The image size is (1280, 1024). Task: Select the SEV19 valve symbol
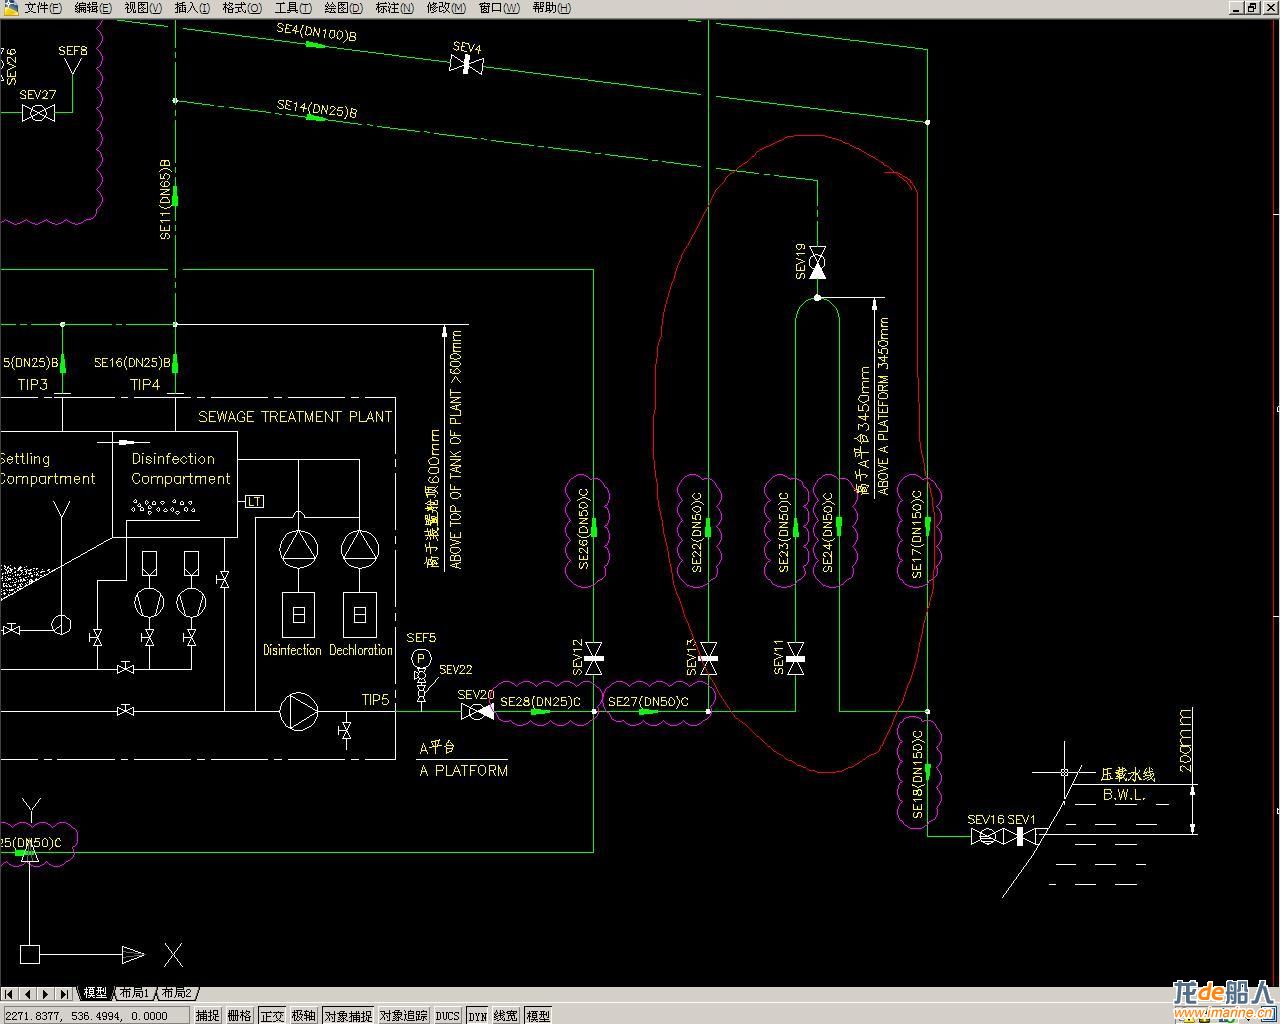pyautogui.click(x=817, y=262)
